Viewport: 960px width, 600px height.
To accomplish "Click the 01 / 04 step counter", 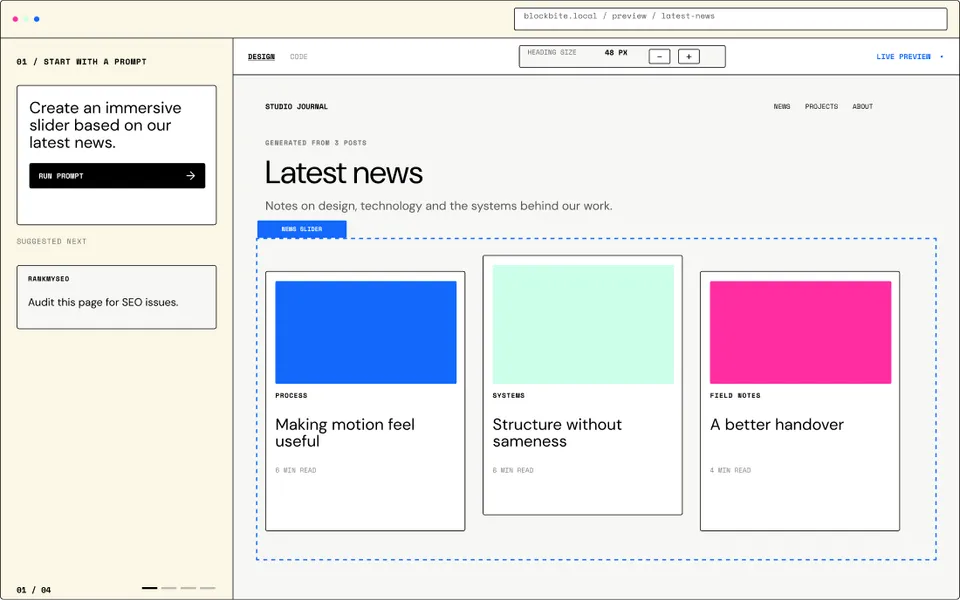I will pos(34,590).
